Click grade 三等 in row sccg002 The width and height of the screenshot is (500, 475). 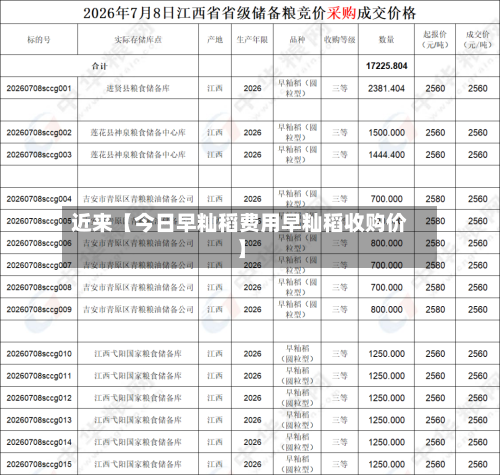tap(340, 133)
